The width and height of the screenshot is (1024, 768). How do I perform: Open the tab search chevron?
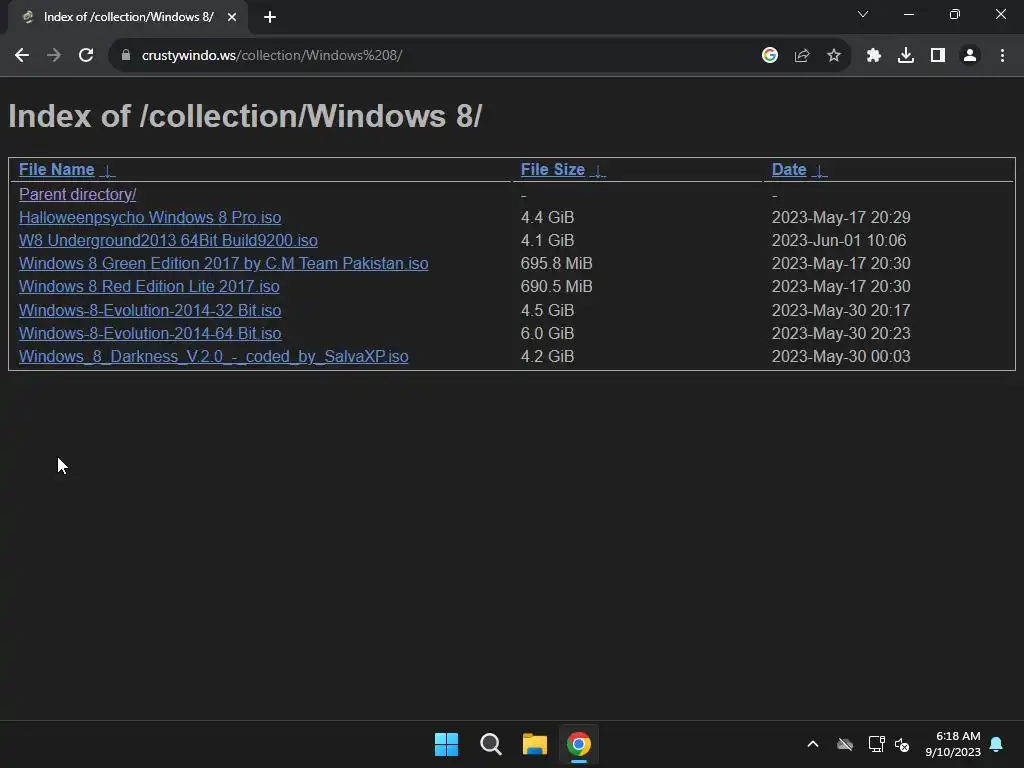pyautogui.click(x=863, y=14)
